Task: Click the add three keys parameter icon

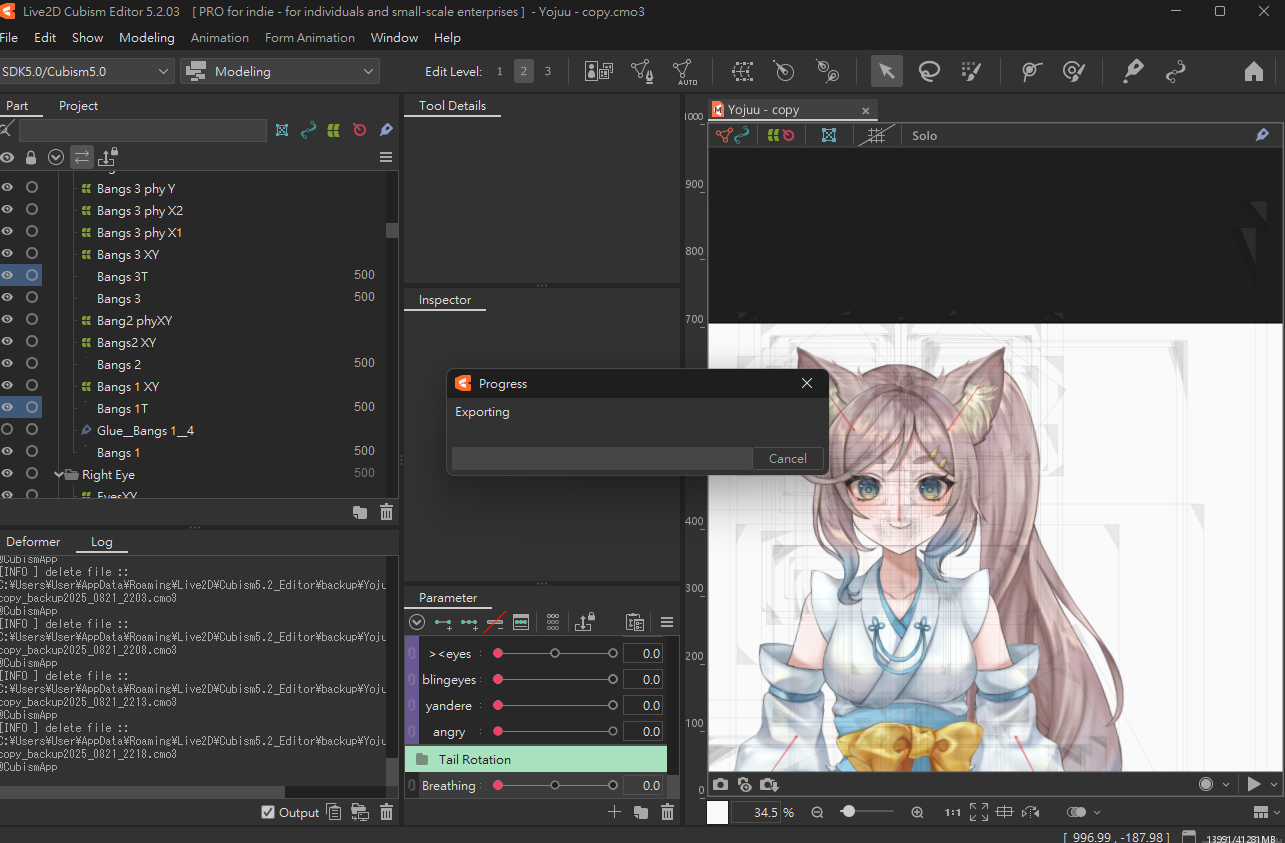Action: (469, 622)
